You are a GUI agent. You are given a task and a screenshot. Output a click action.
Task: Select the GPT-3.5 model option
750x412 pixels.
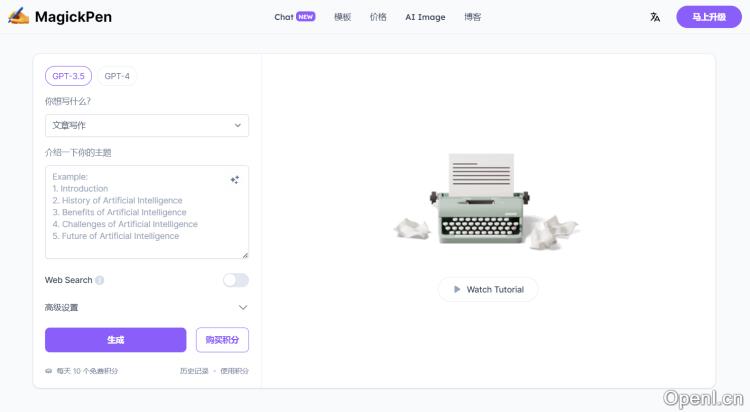tap(68, 76)
